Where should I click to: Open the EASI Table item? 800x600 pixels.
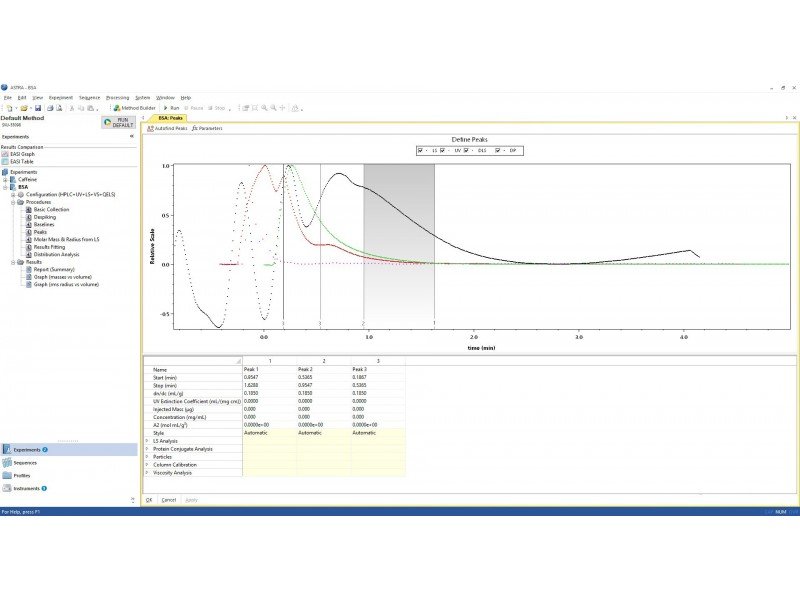point(18,162)
